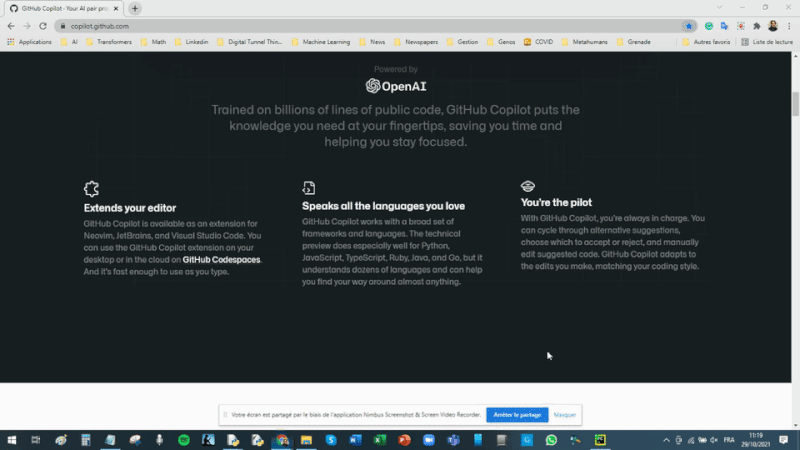The width and height of the screenshot is (800, 450).
Task: Click the code file icon above Speaks all languages
Action: pos(309,188)
